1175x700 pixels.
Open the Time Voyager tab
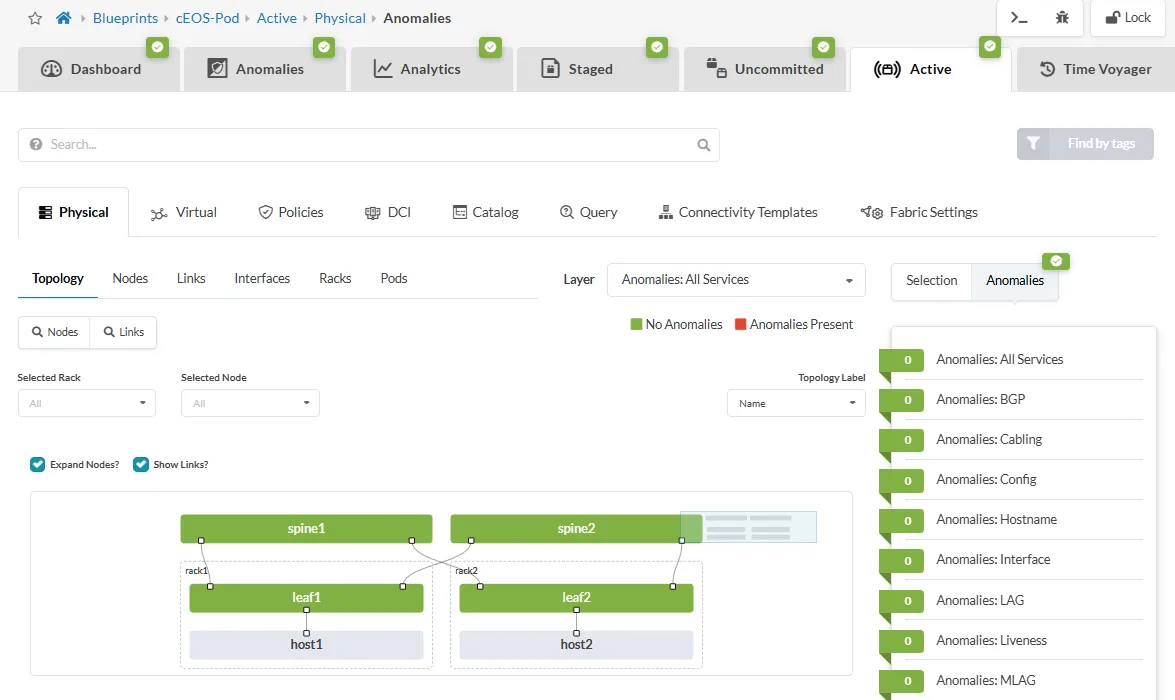pos(1096,69)
